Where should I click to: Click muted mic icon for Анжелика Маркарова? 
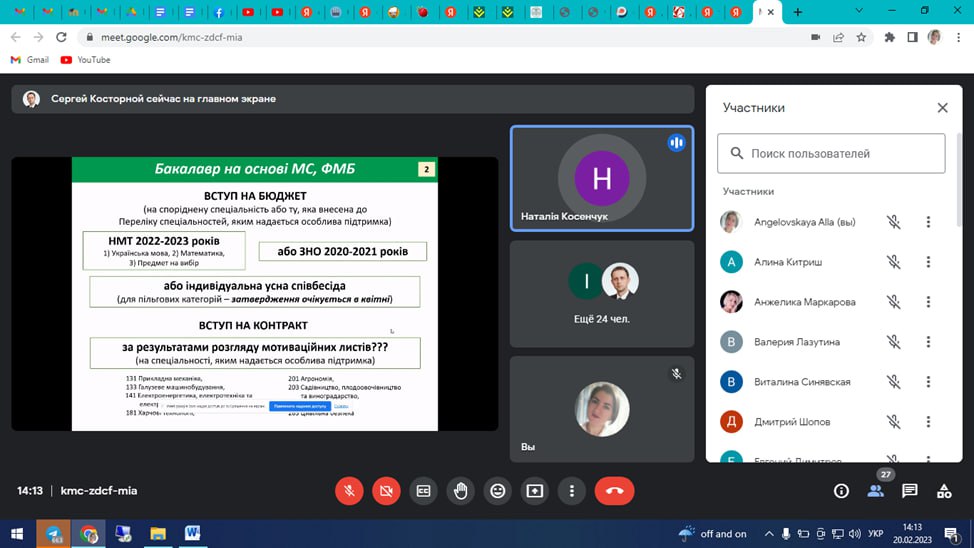point(893,302)
